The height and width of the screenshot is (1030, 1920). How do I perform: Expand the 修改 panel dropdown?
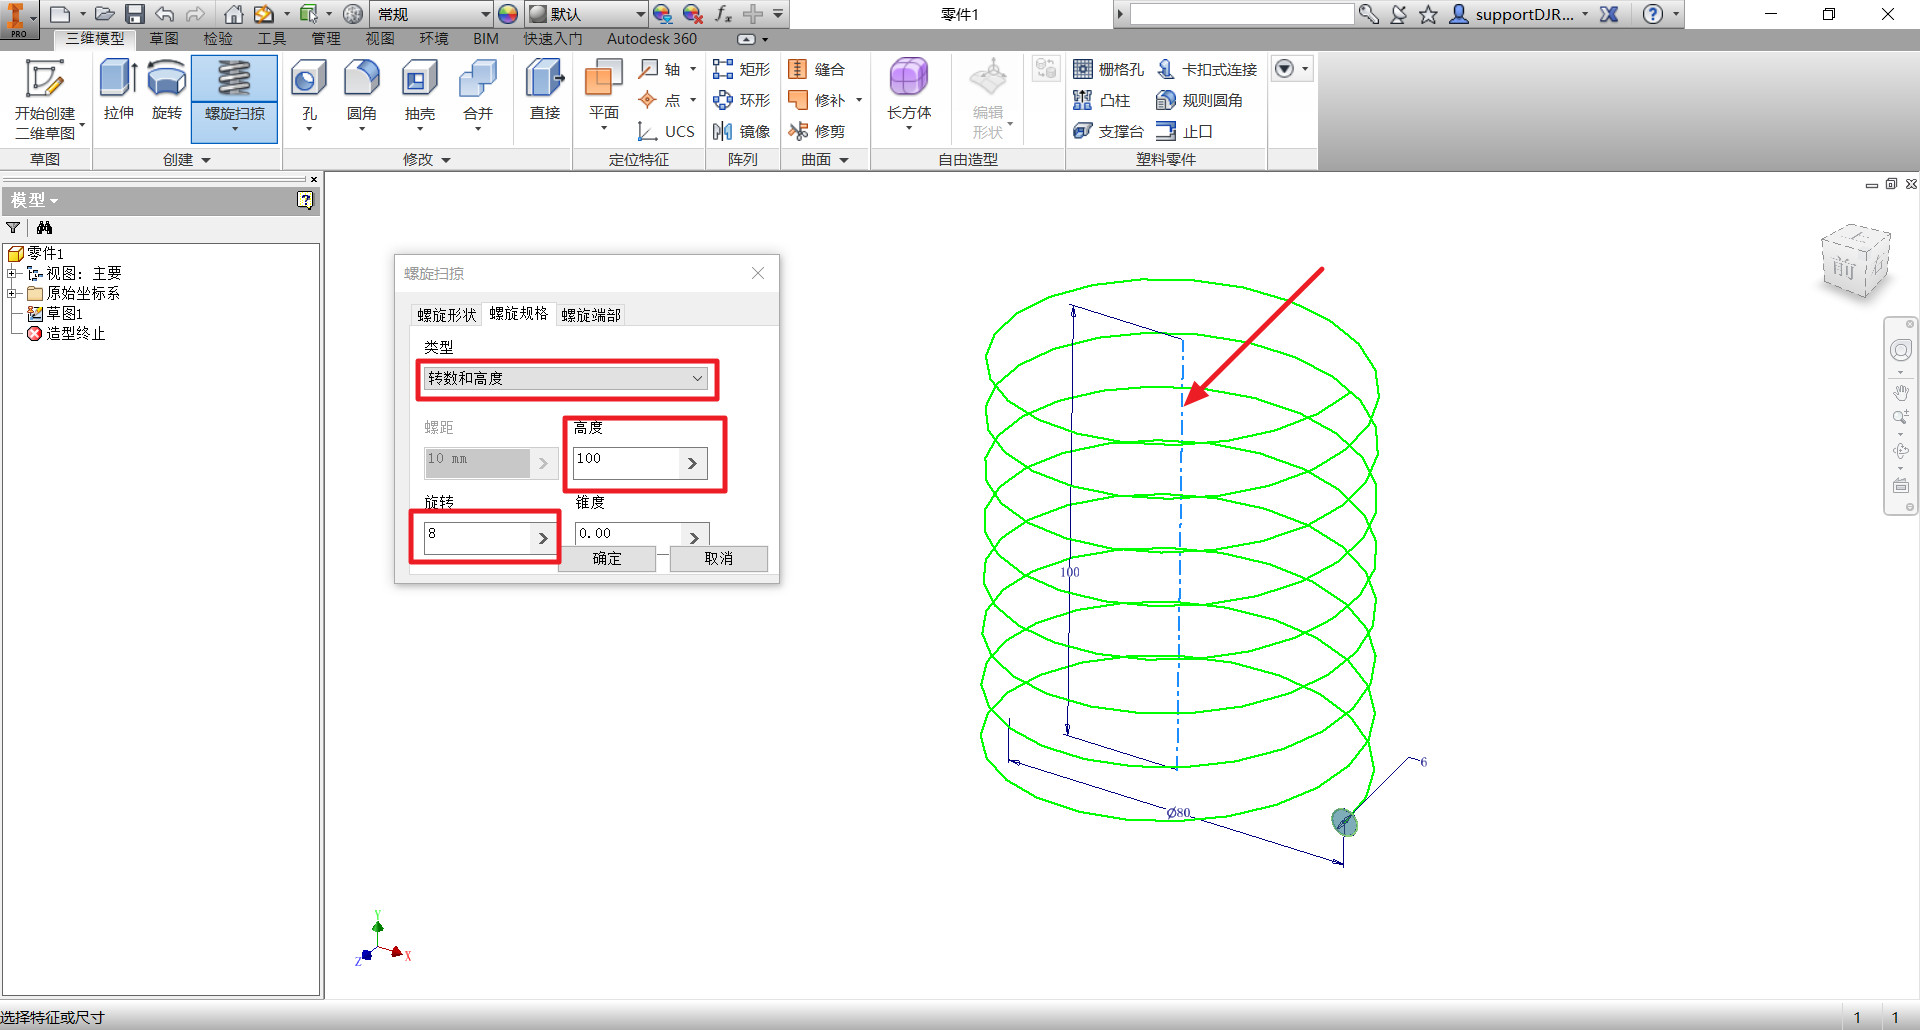click(x=427, y=159)
